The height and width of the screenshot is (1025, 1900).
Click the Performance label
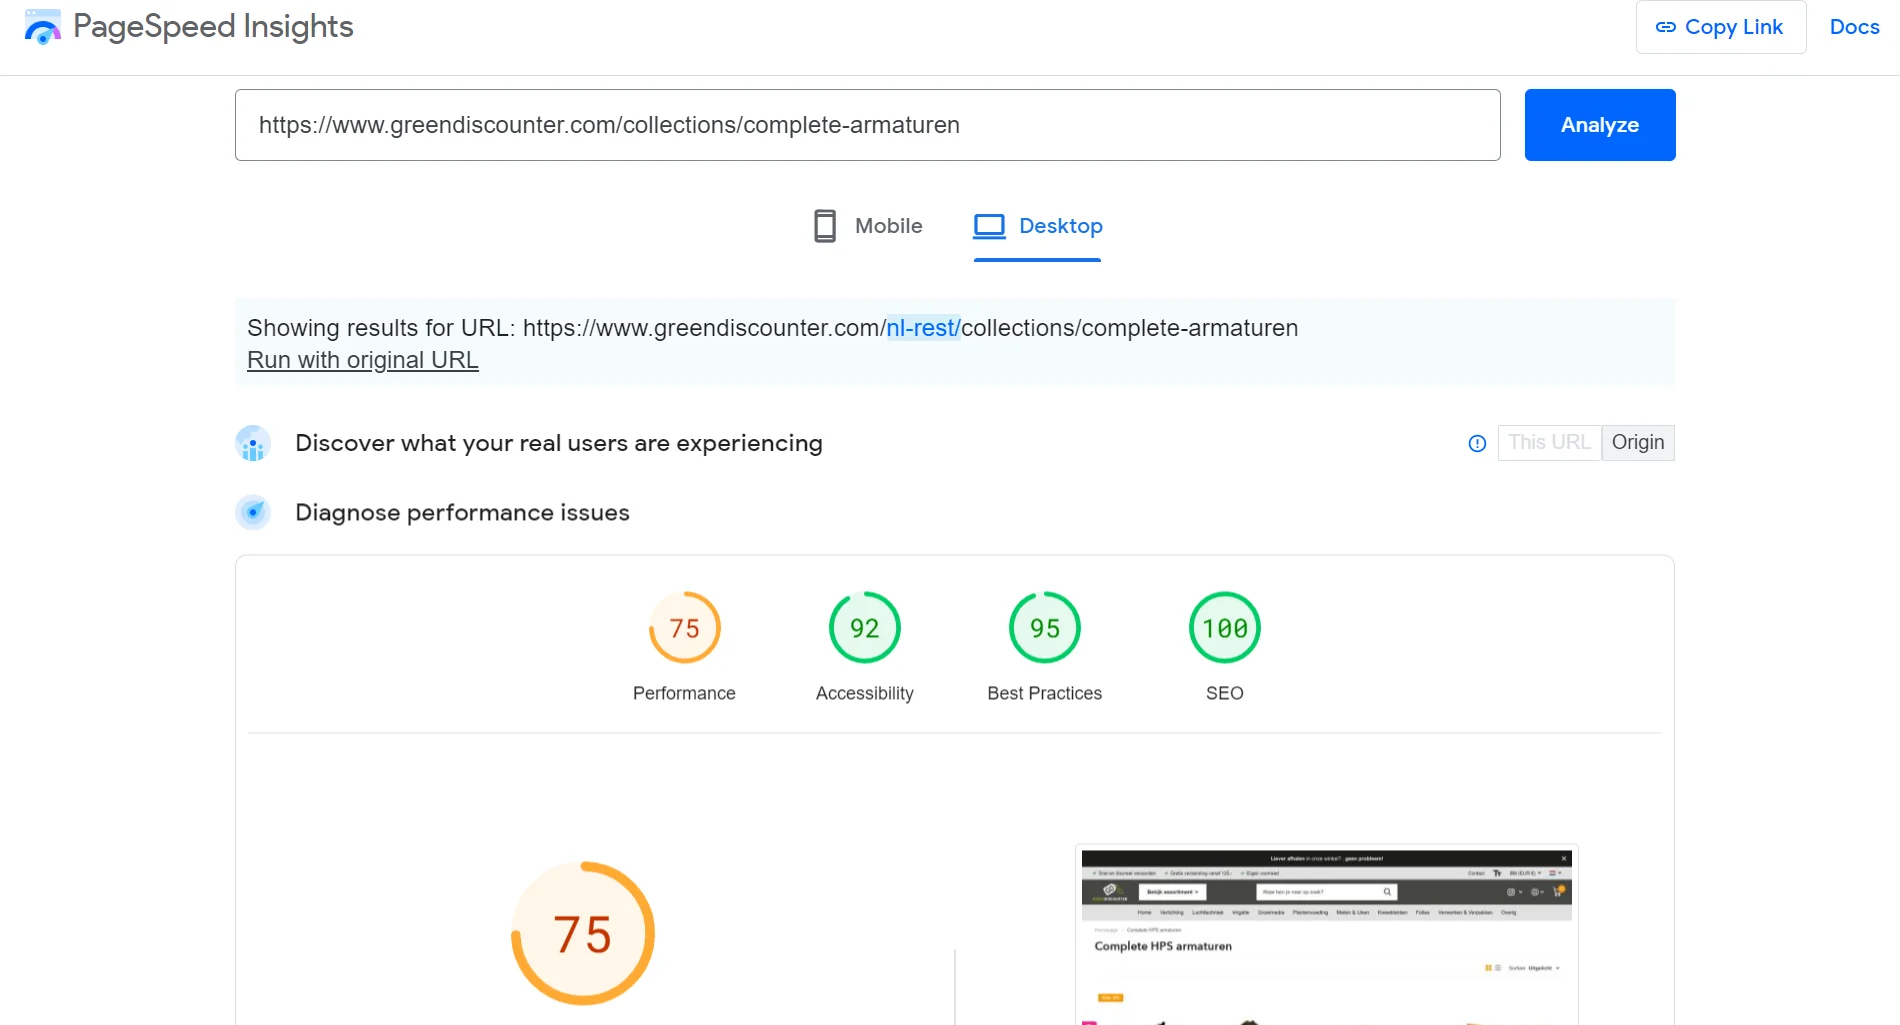(x=684, y=693)
